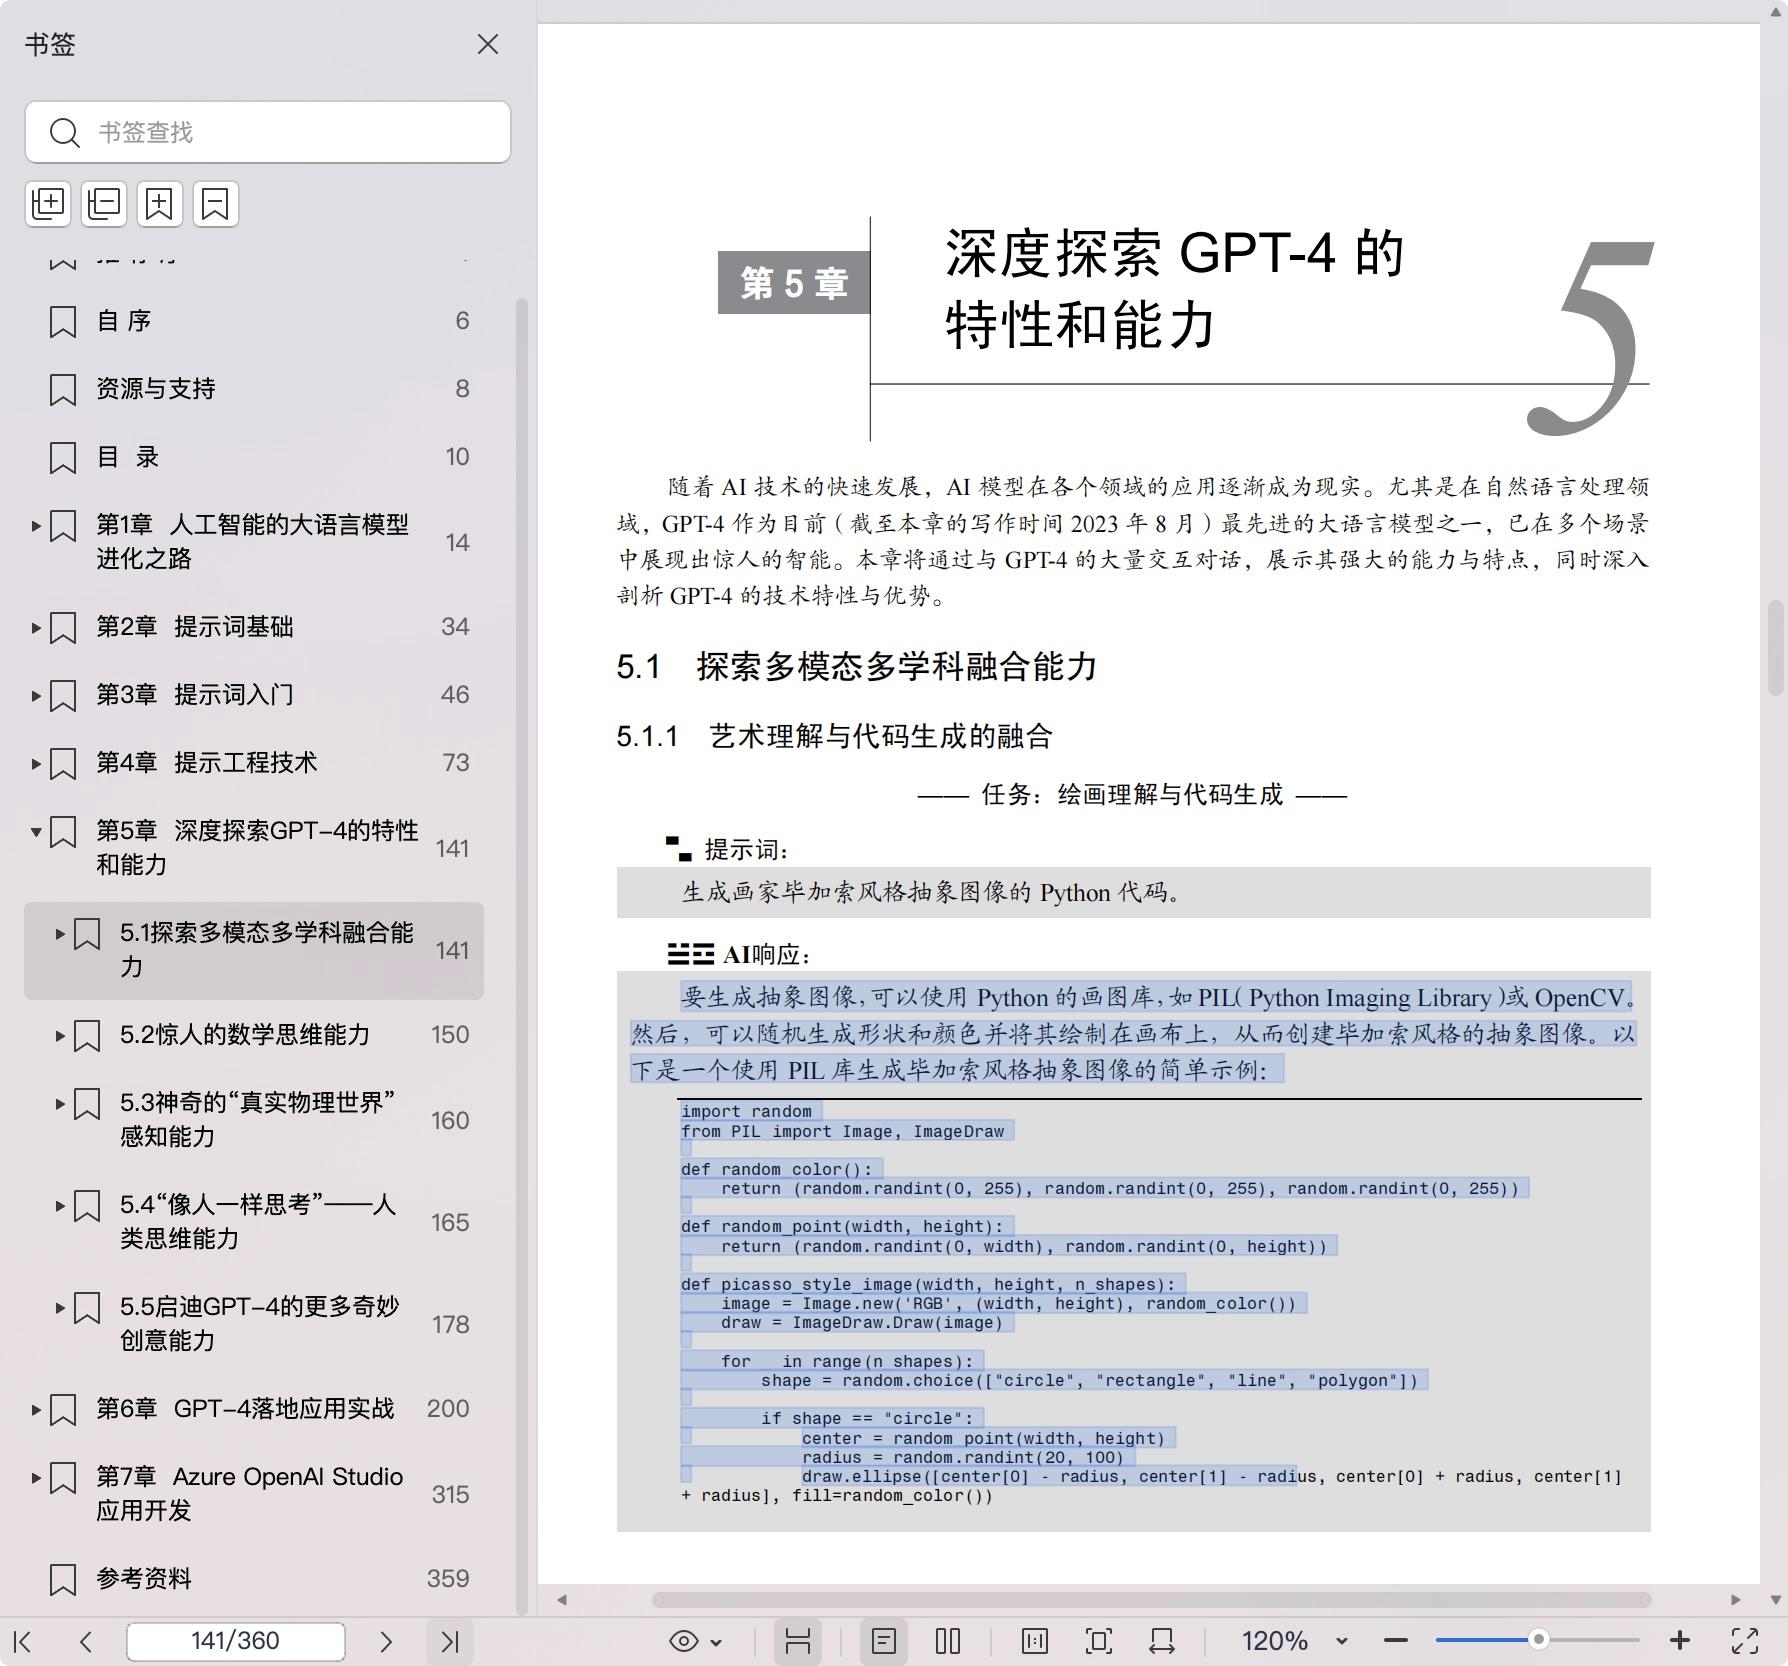The height and width of the screenshot is (1666, 1788).
Task: Collapse all bookmarks icon
Action: pos(104,204)
